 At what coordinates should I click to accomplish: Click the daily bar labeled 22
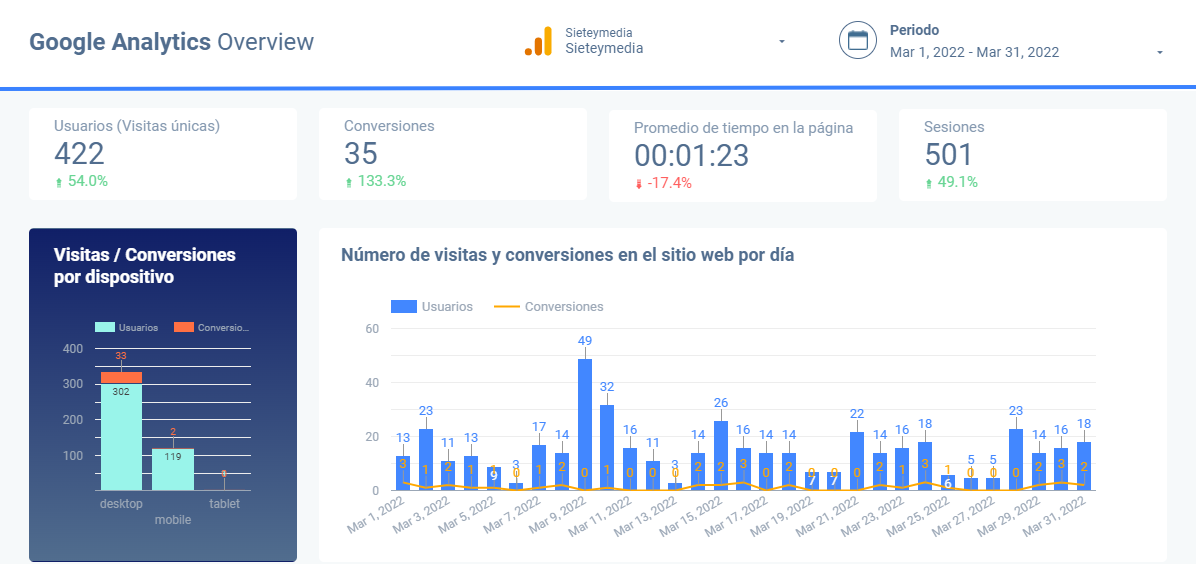[857, 461]
